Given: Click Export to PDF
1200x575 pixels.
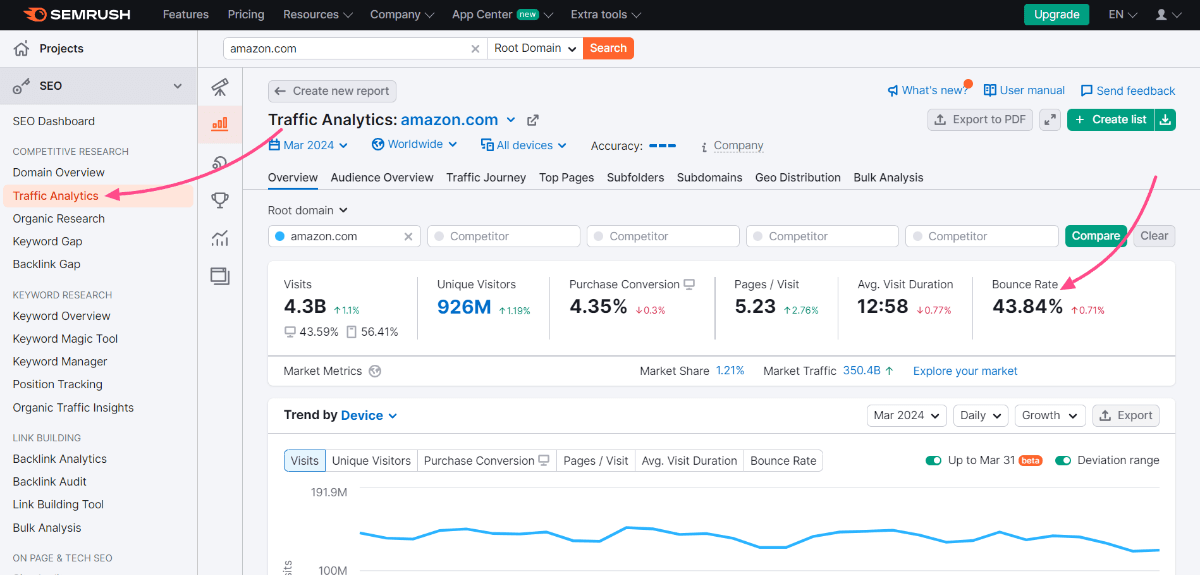Looking at the screenshot, I should [980, 119].
